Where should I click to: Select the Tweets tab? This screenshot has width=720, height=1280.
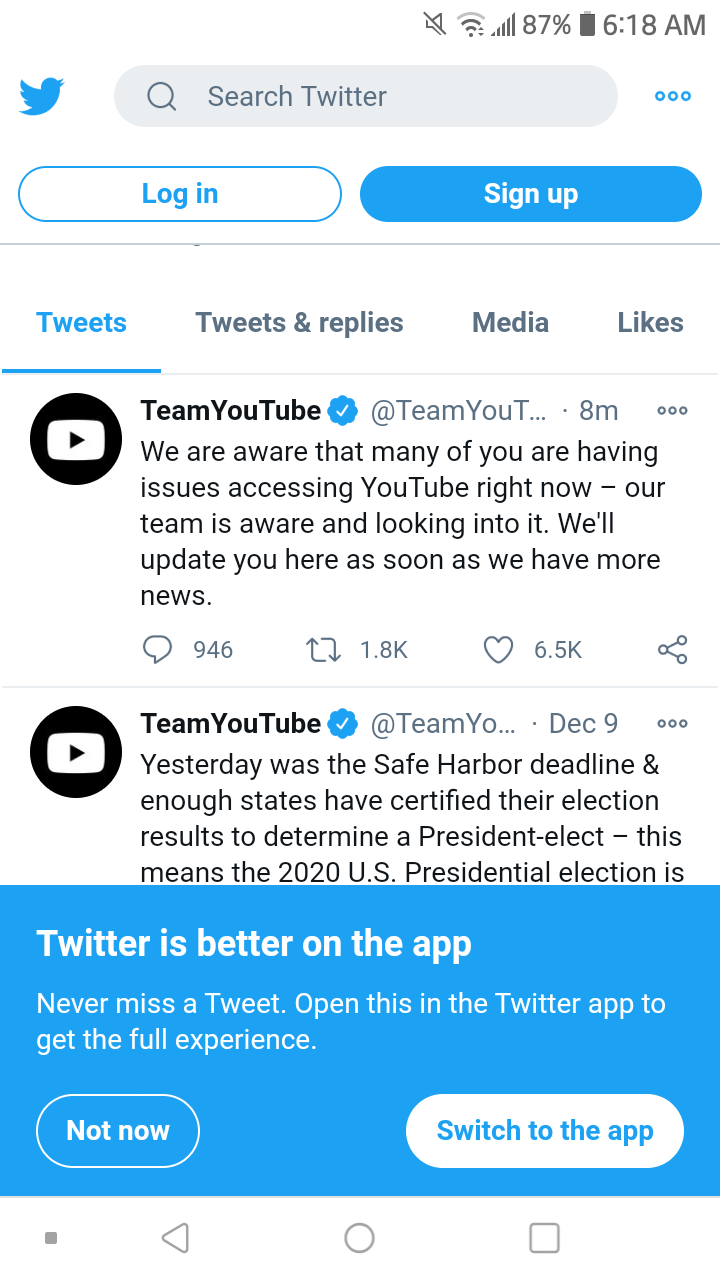81,323
